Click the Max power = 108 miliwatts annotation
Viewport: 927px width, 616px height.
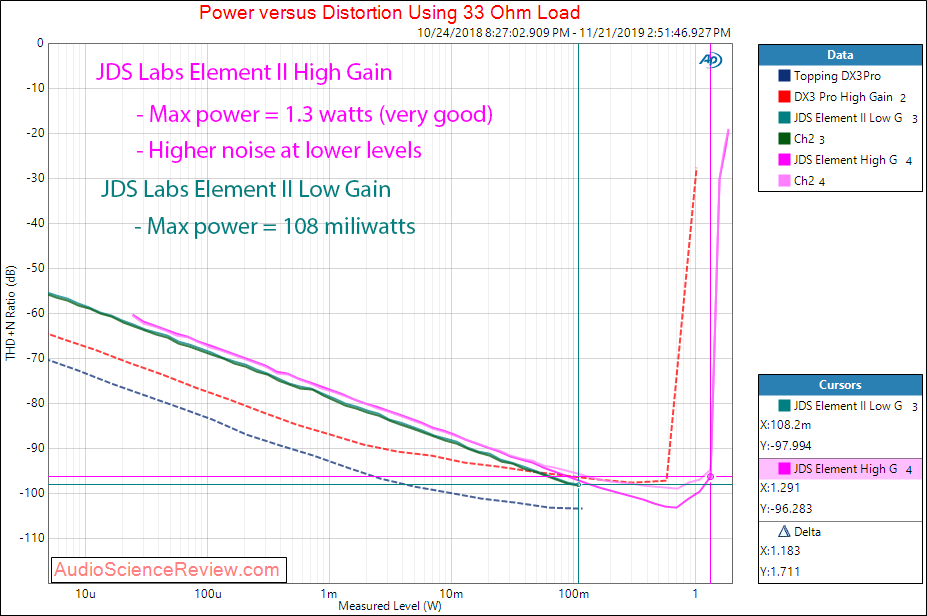[x=275, y=226]
